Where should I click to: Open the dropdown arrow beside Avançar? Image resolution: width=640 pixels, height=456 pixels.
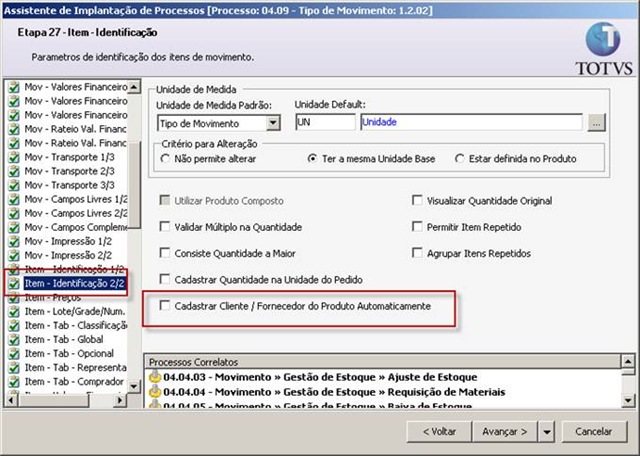[x=547, y=432]
